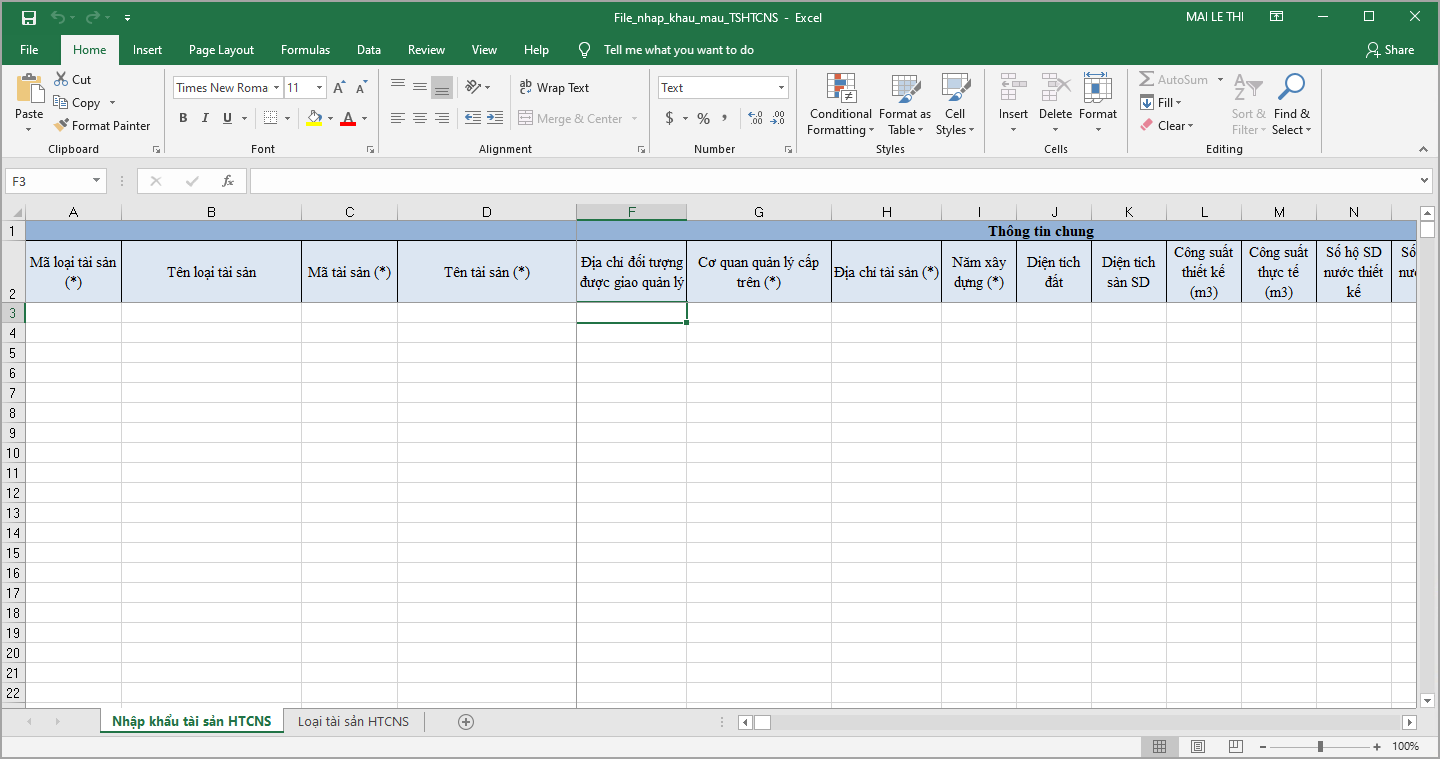Click the Increase Decimal icon
This screenshot has width=1440, height=759.
[x=754, y=118]
